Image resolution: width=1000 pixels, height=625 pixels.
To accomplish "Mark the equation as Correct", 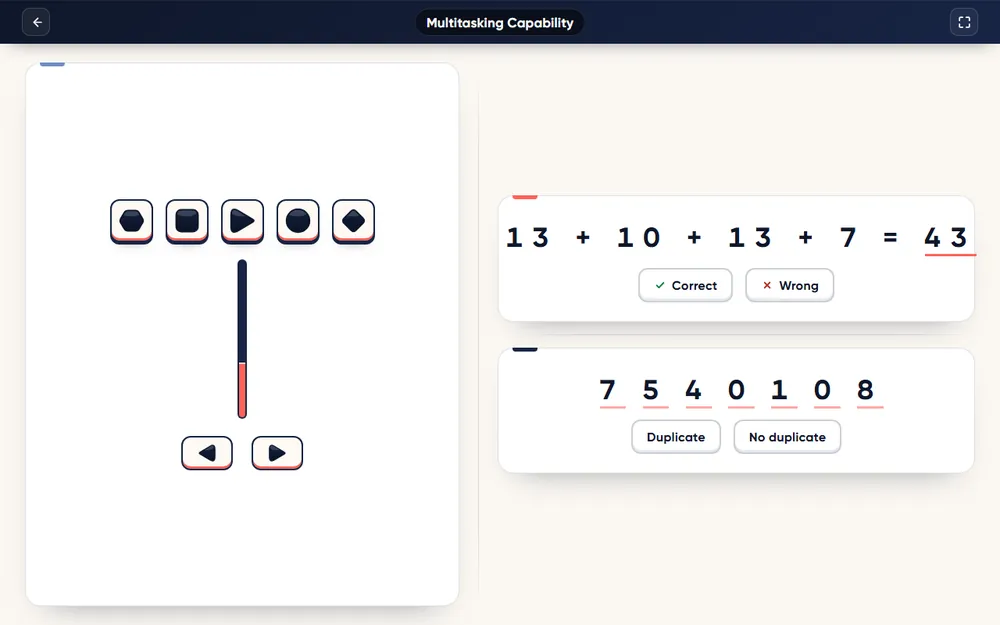I will (685, 285).
